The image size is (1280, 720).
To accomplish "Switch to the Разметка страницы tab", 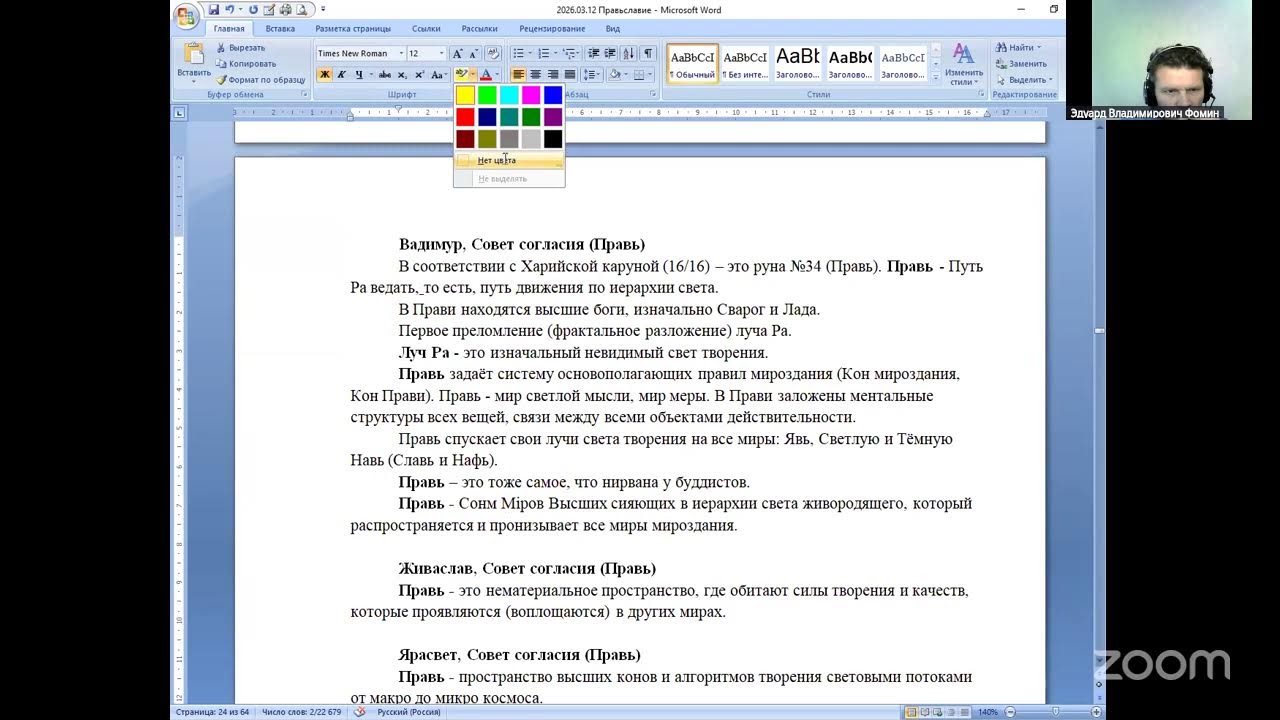I will 353,29.
